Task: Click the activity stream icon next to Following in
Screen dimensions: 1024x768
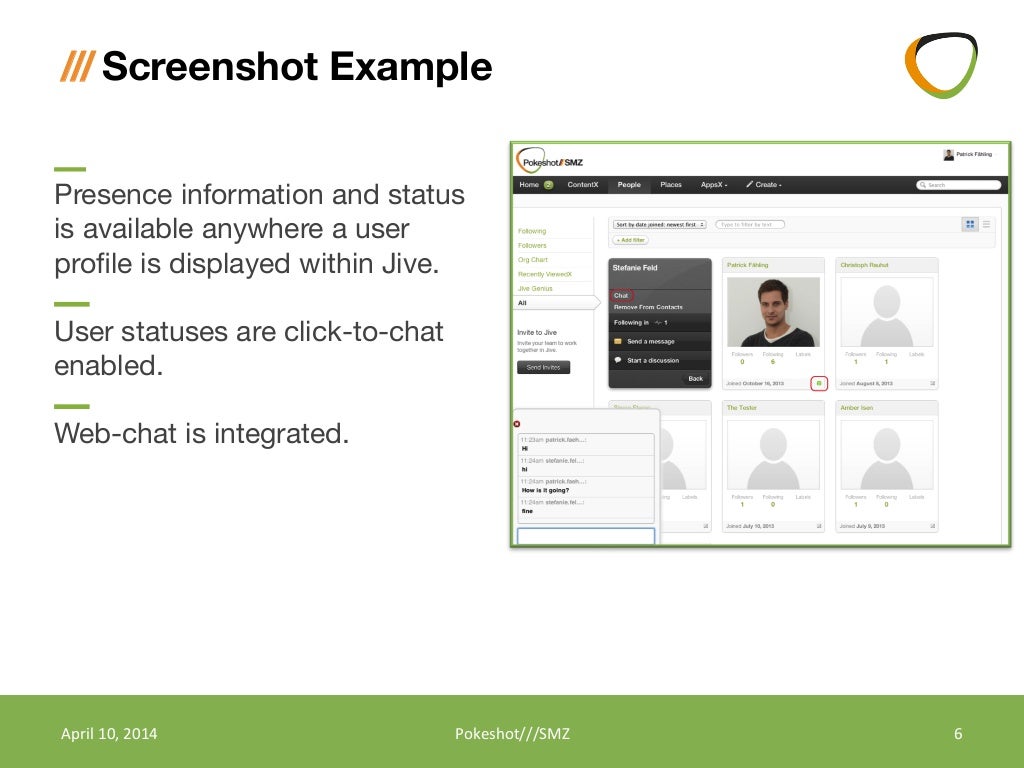Action: [x=658, y=323]
